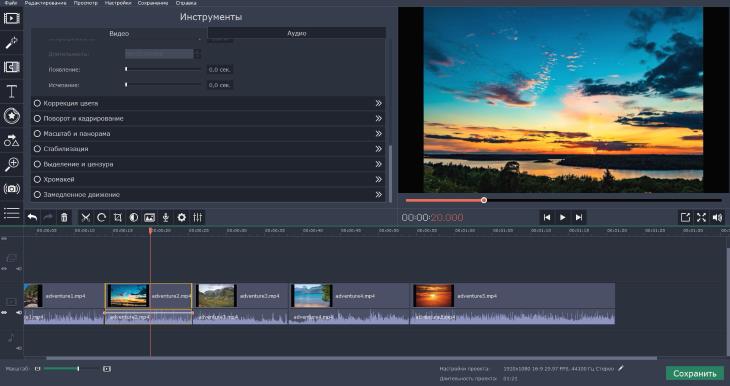Undo the last action
This screenshot has height=386, width=730.
[x=32, y=217]
